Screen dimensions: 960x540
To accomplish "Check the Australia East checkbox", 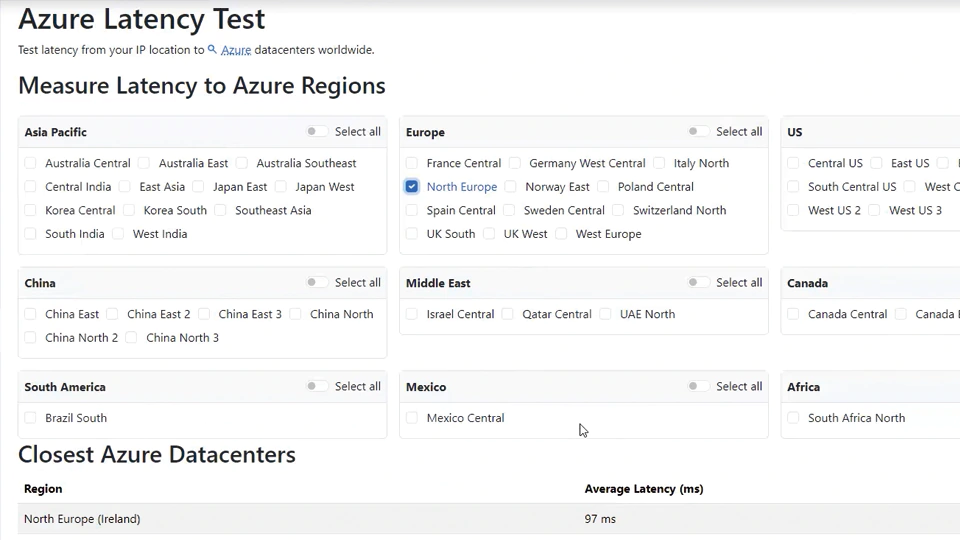I will [144, 163].
